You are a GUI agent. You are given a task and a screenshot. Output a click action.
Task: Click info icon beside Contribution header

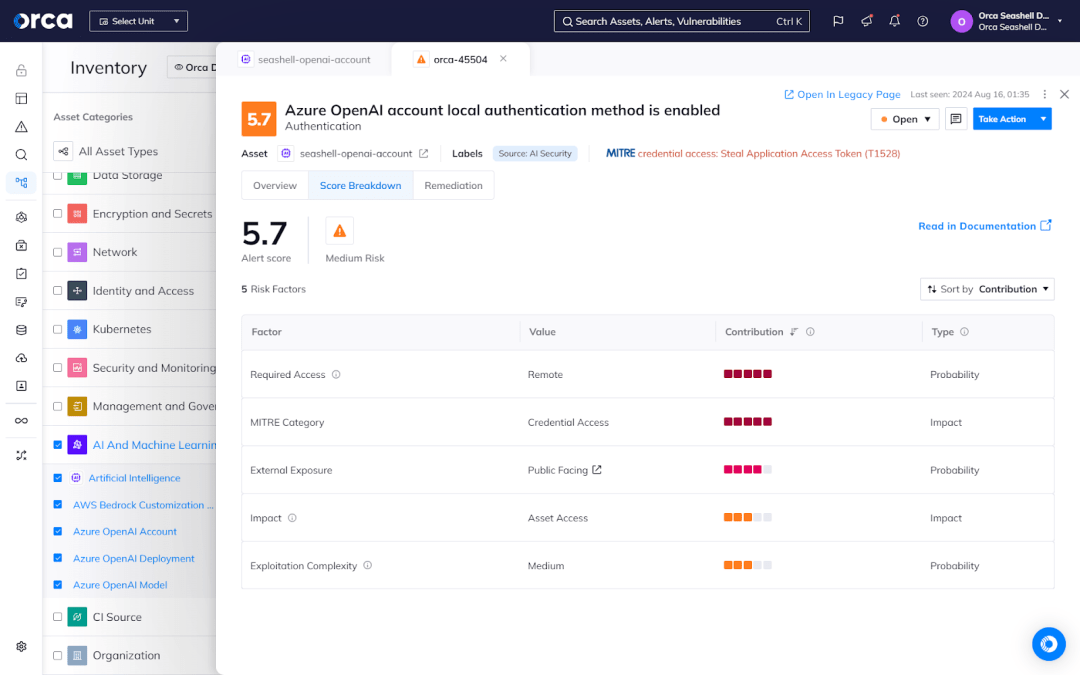click(x=810, y=332)
